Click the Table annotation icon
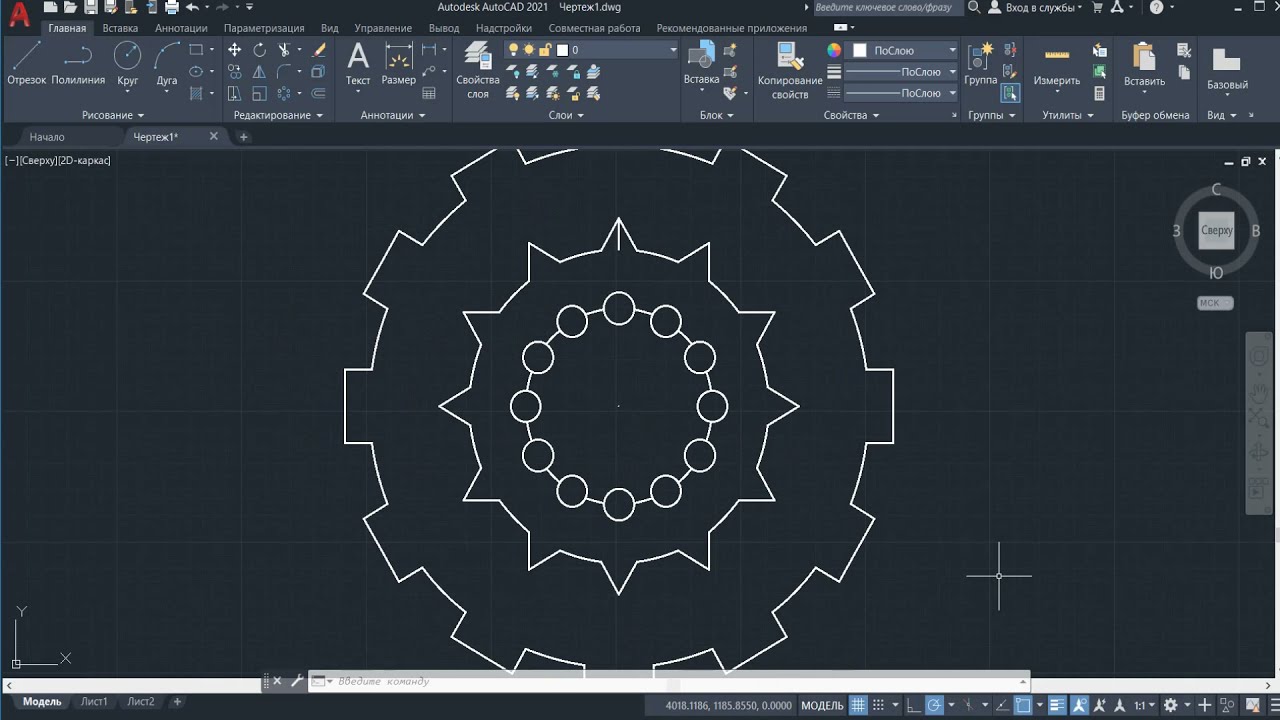The width and height of the screenshot is (1280, 720). pyautogui.click(x=429, y=93)
